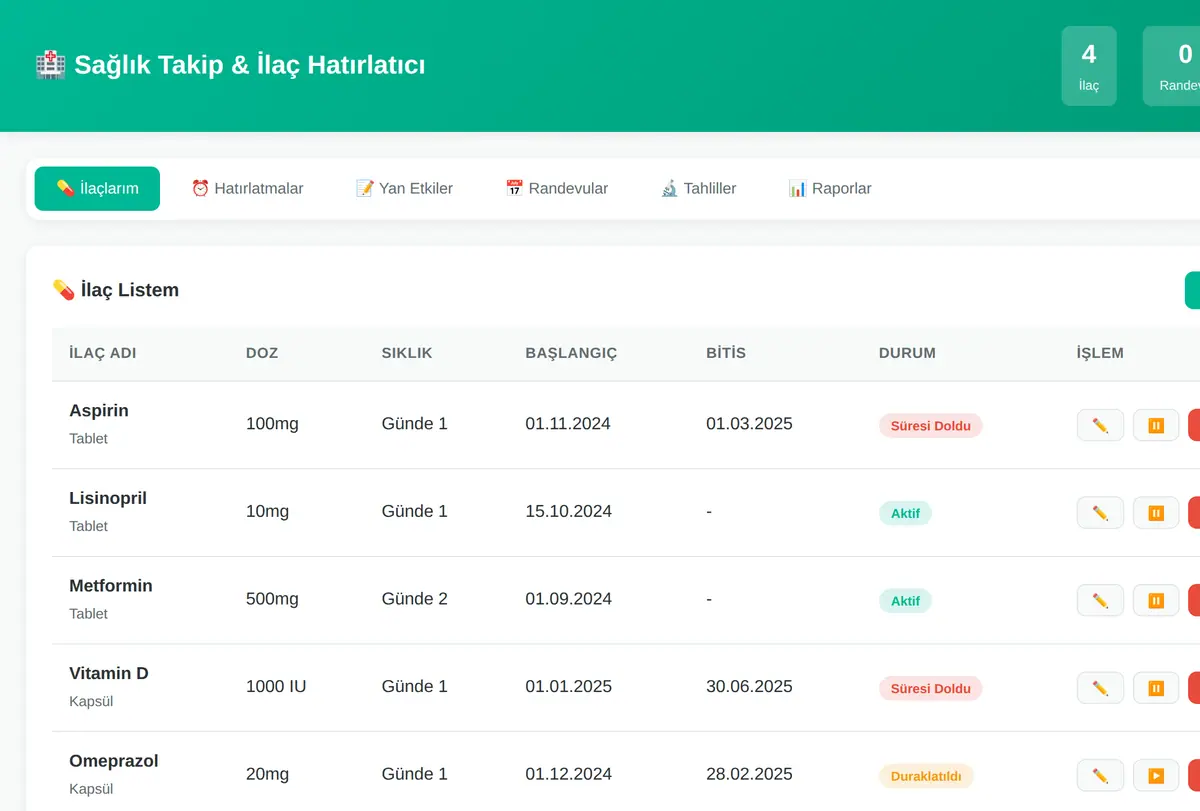
Task: Click the BİTİŞ column header
Action: pyautogui.click(x=726, y=353)
